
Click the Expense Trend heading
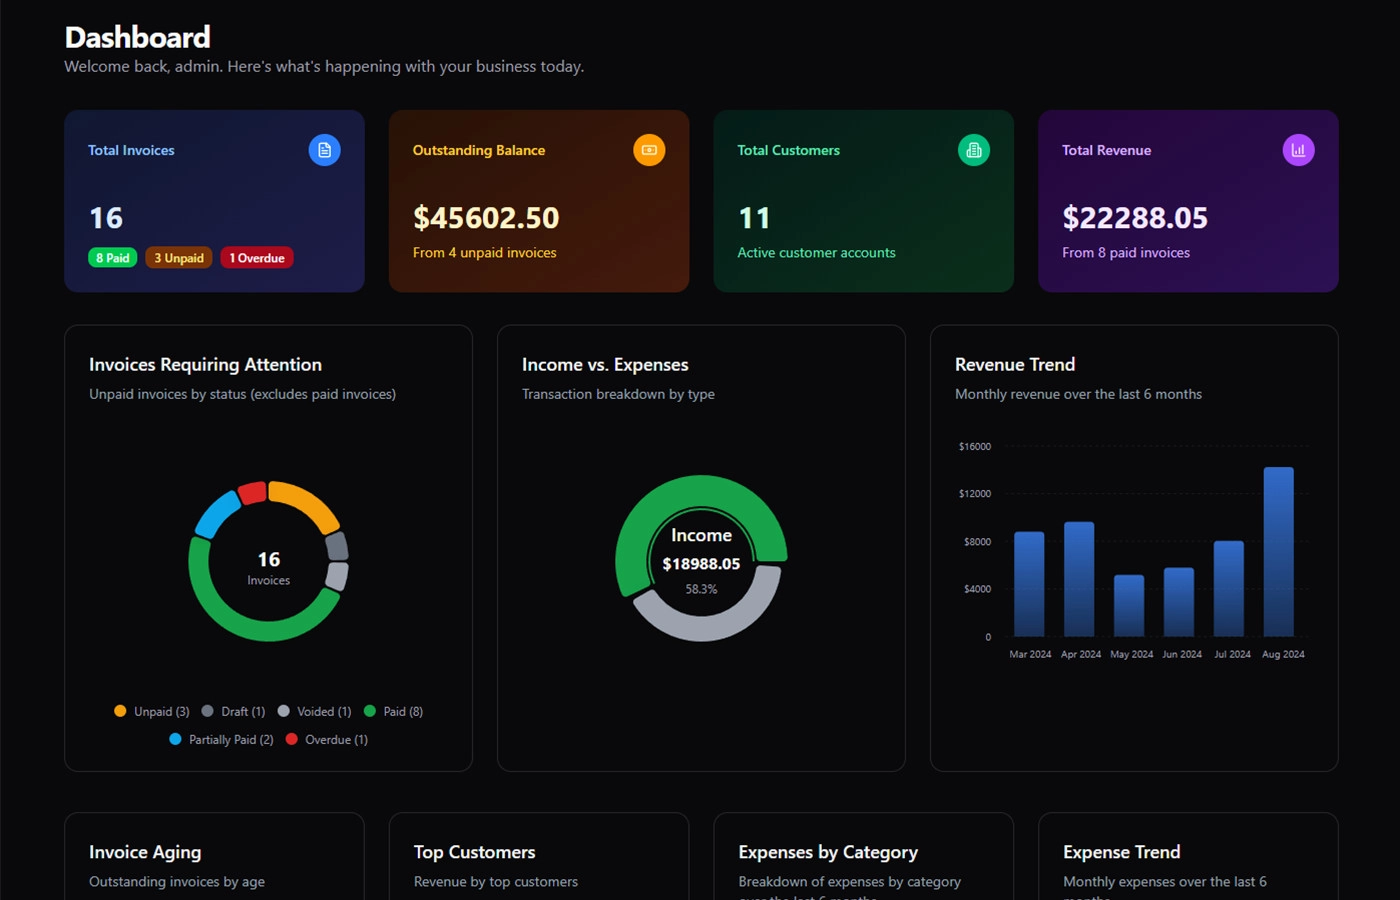click(x=1121, y=852)
